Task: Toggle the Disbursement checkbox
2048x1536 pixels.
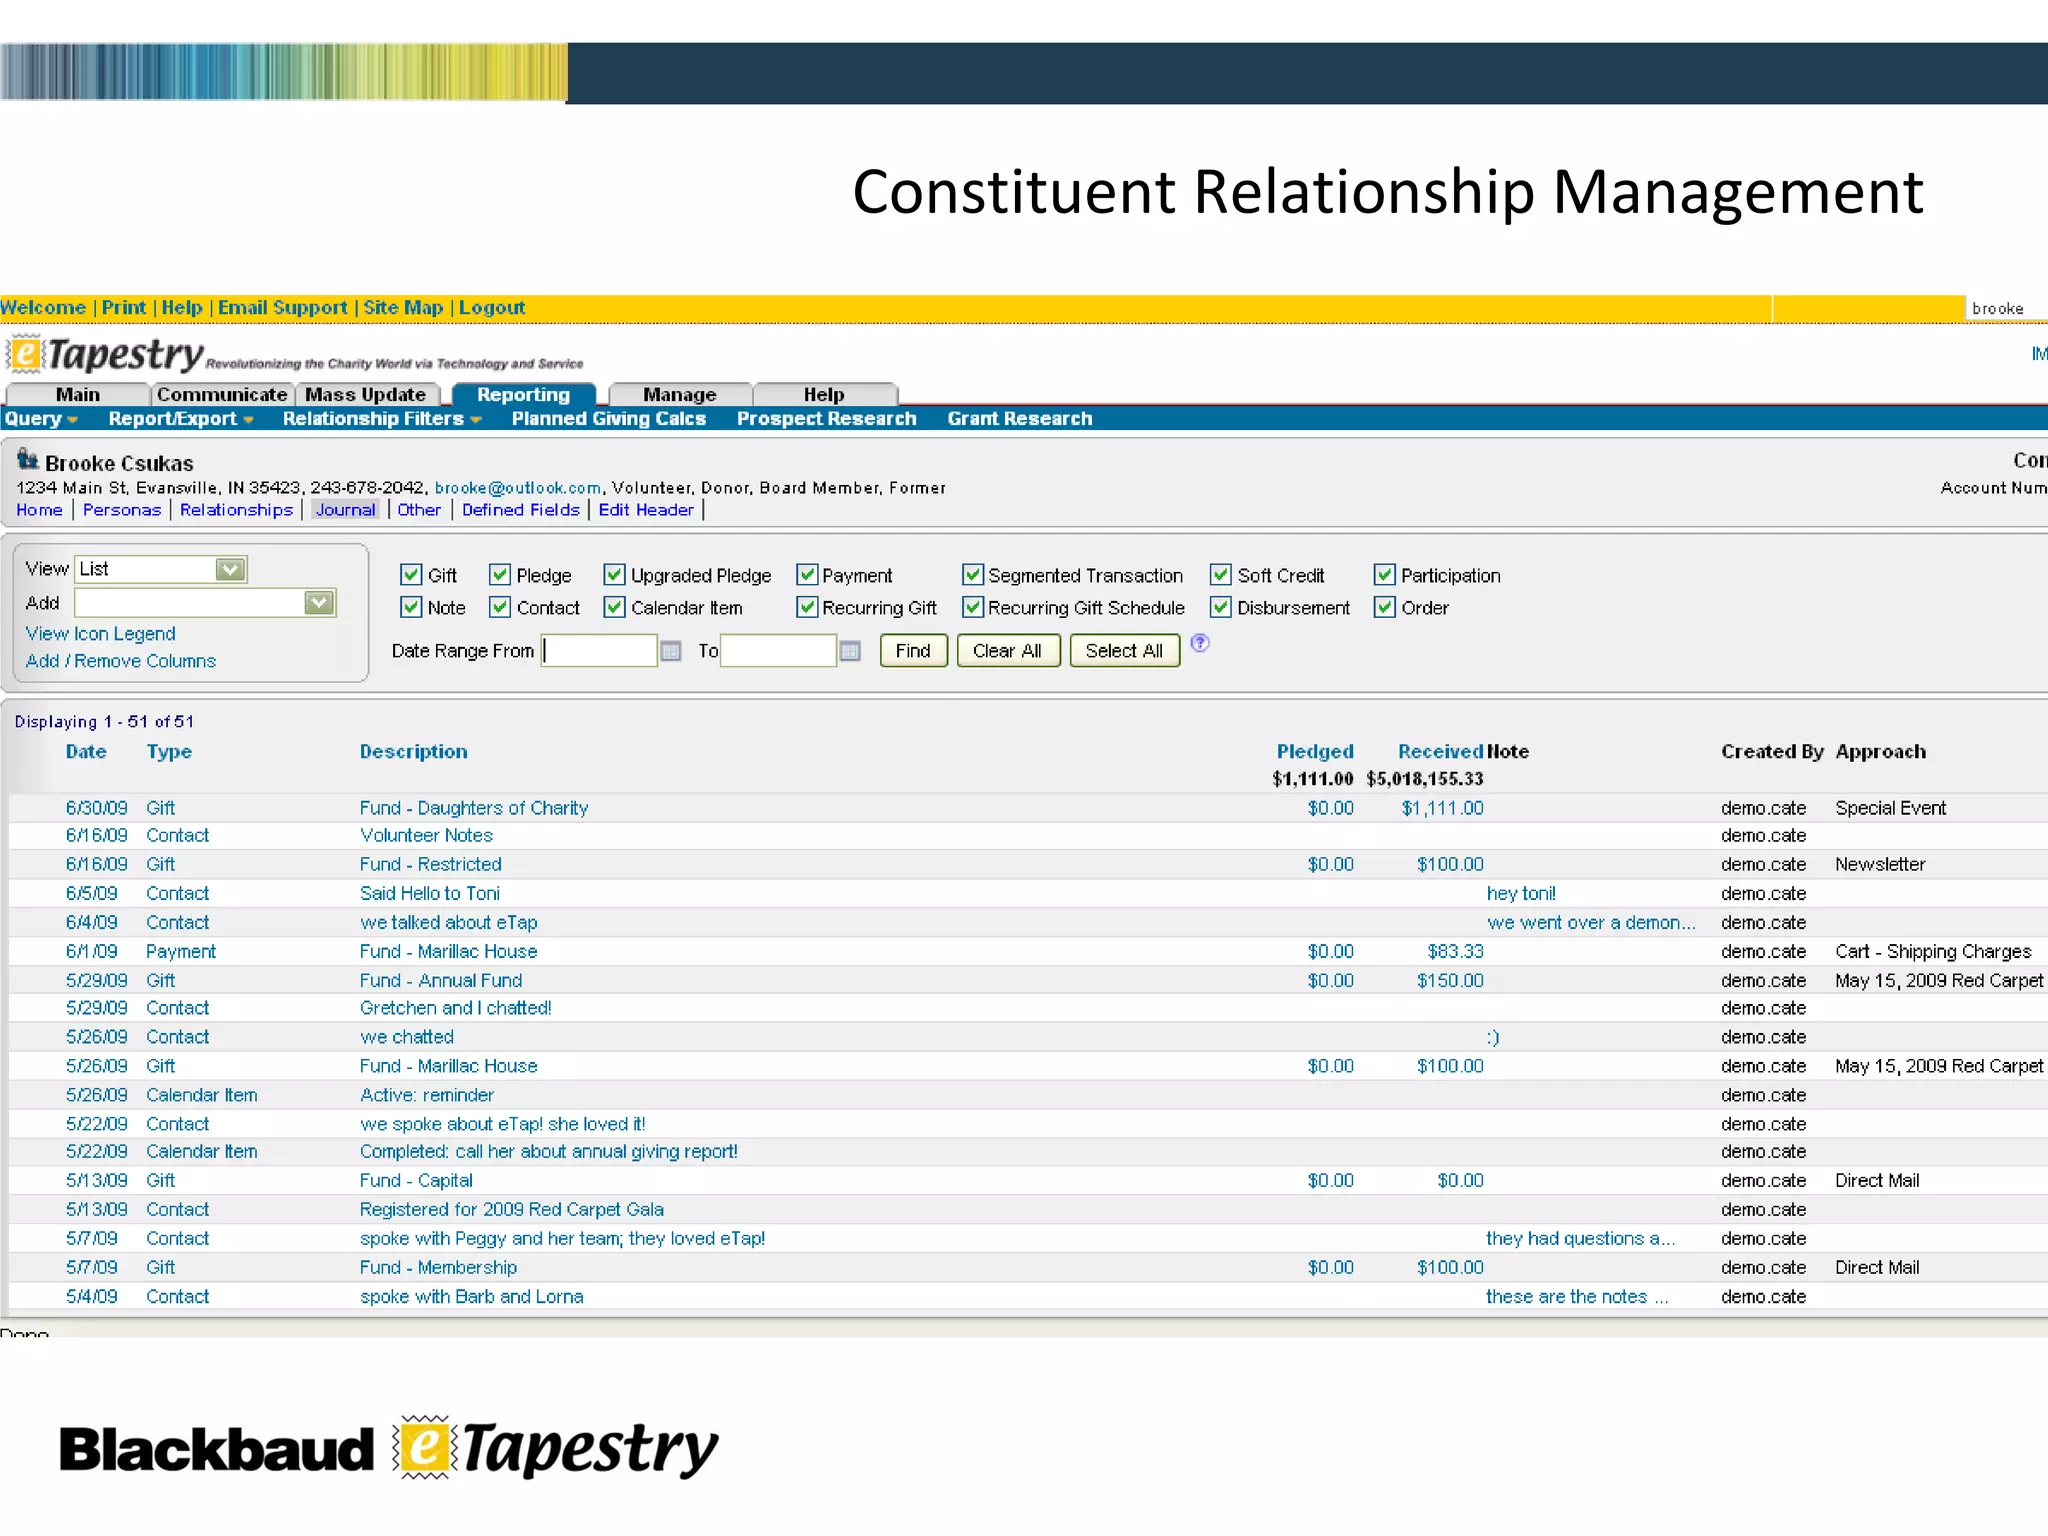Action: click(x=1220, y=606)
